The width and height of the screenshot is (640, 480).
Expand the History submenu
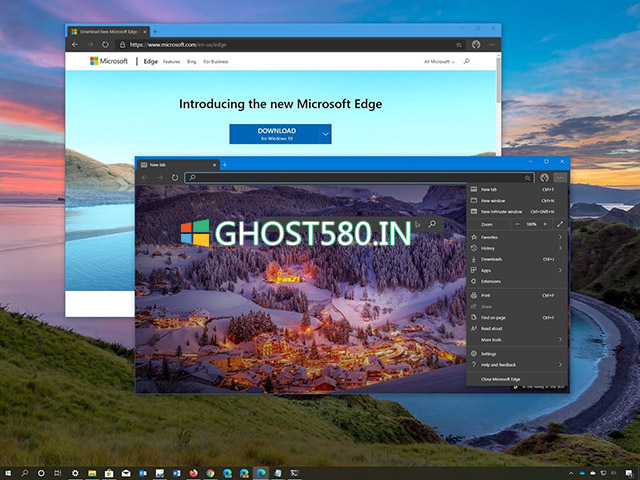pyautogui.click(x=517, y=248)
